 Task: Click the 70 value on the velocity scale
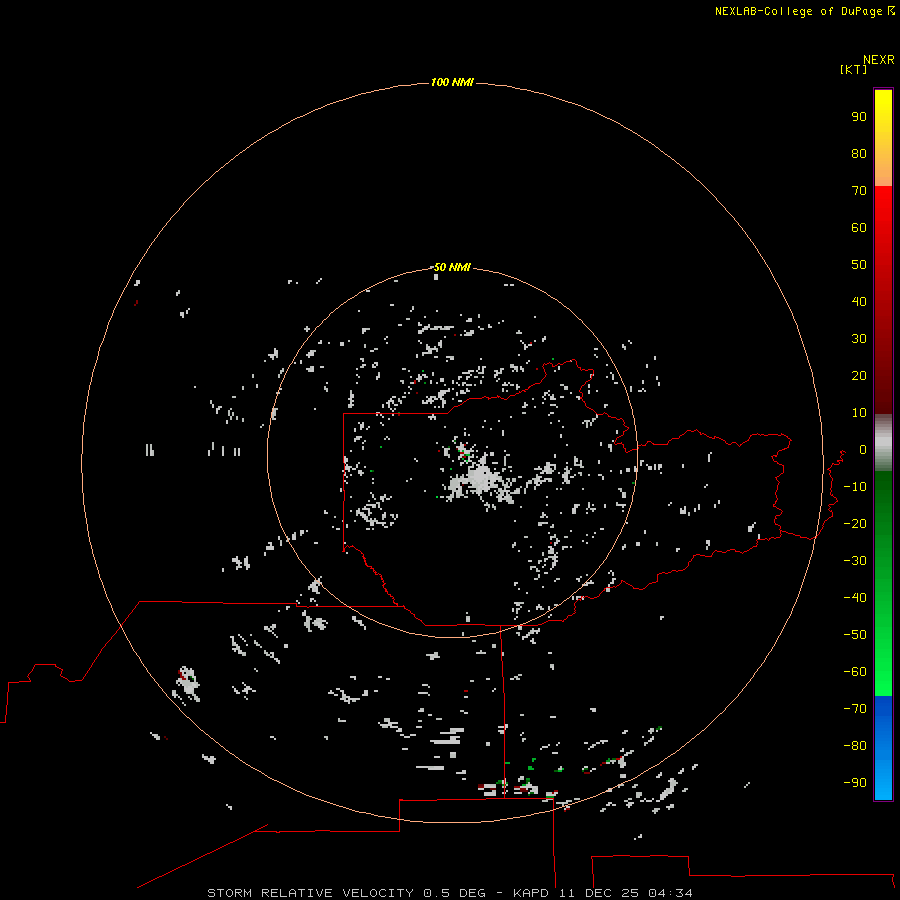pyautogui.click(x=859, y=191)
